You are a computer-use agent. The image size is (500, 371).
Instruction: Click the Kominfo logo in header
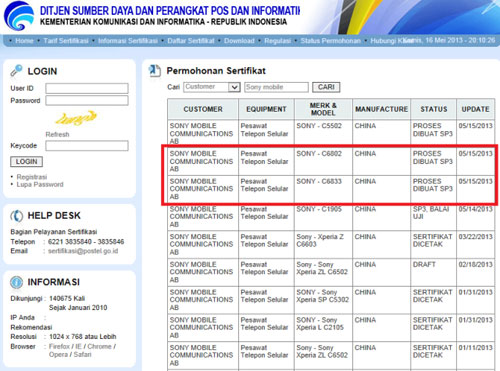[x=19, y=16]
